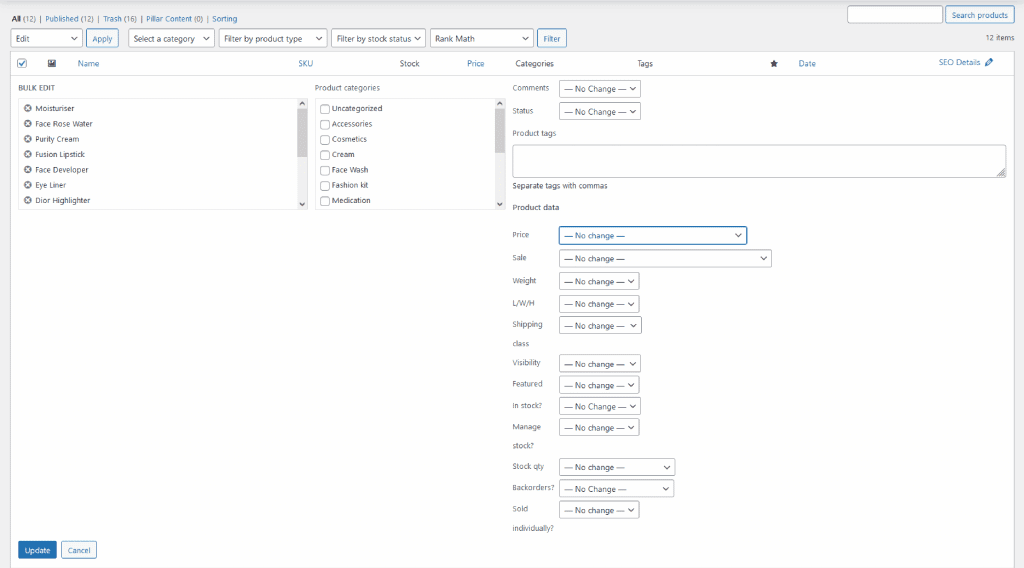Check the Medication category

click(325, 201)
